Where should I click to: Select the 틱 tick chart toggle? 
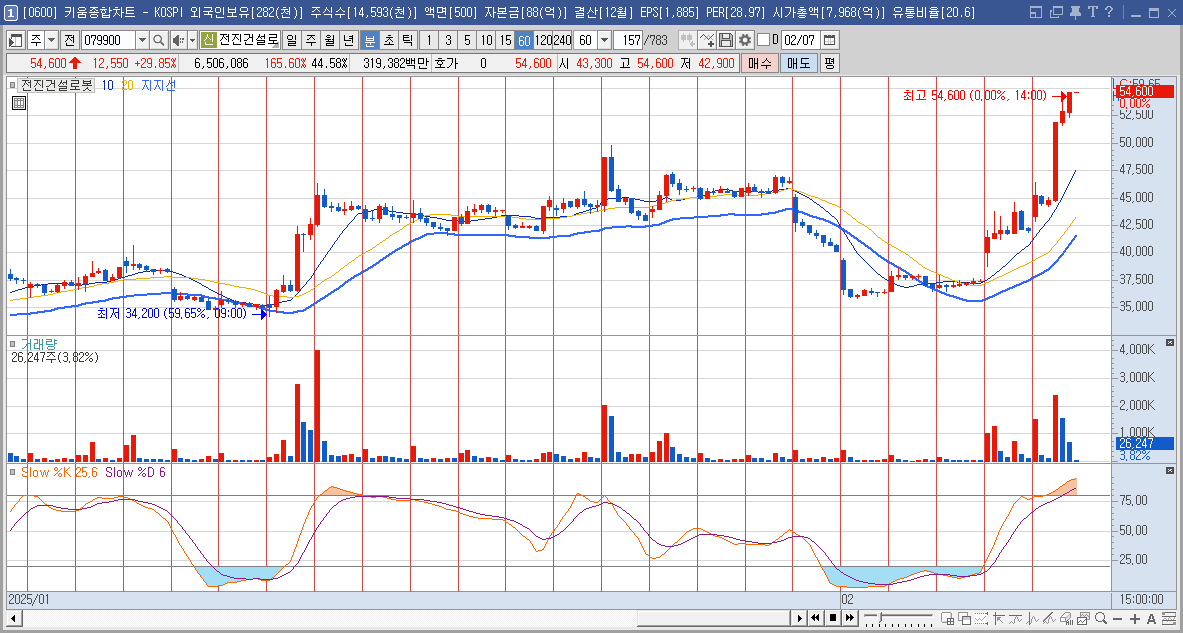pyautogui.click(x=407, y=40)
